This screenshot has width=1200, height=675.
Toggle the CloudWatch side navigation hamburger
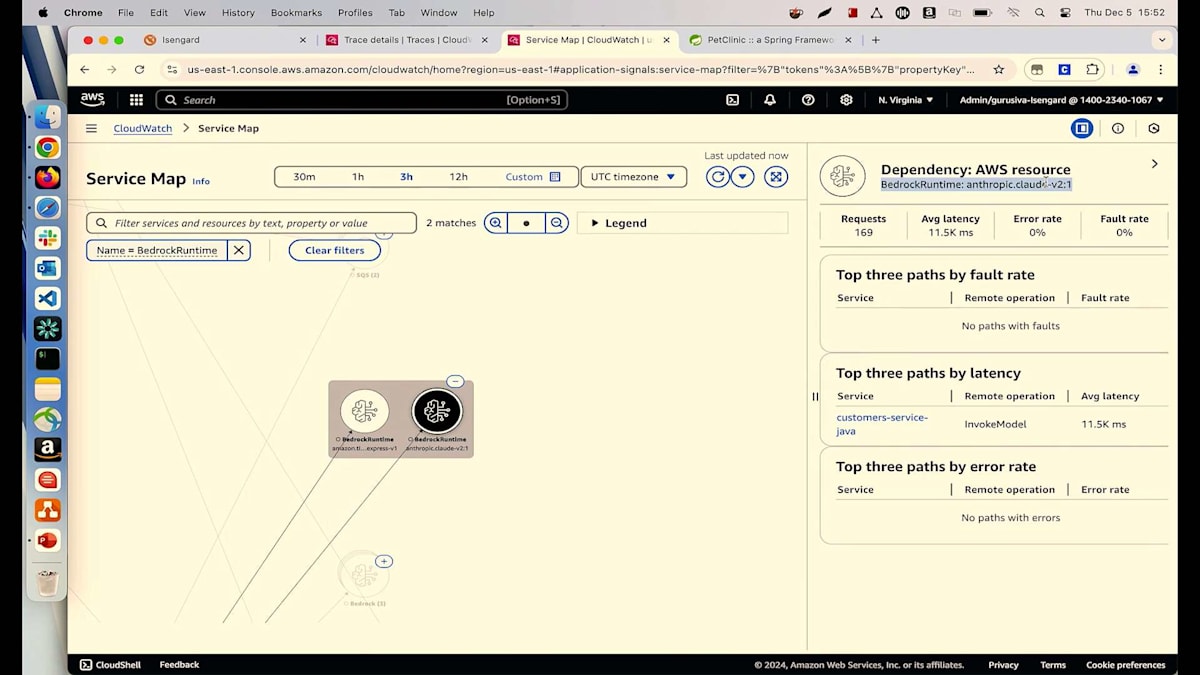(x=91, y=128)
